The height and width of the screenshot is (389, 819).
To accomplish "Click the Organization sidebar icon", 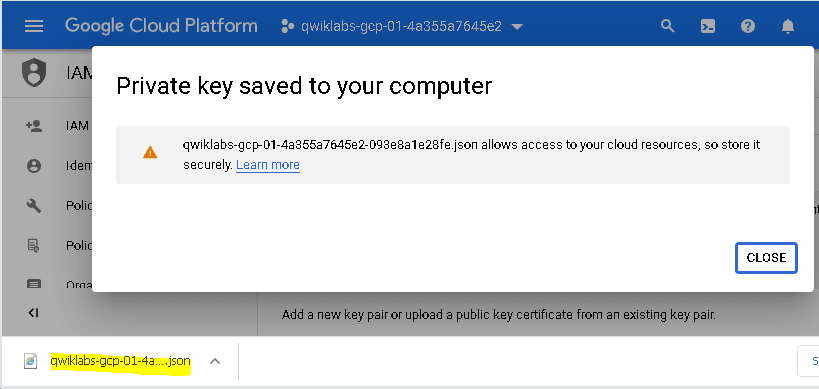I will [34, 285].
